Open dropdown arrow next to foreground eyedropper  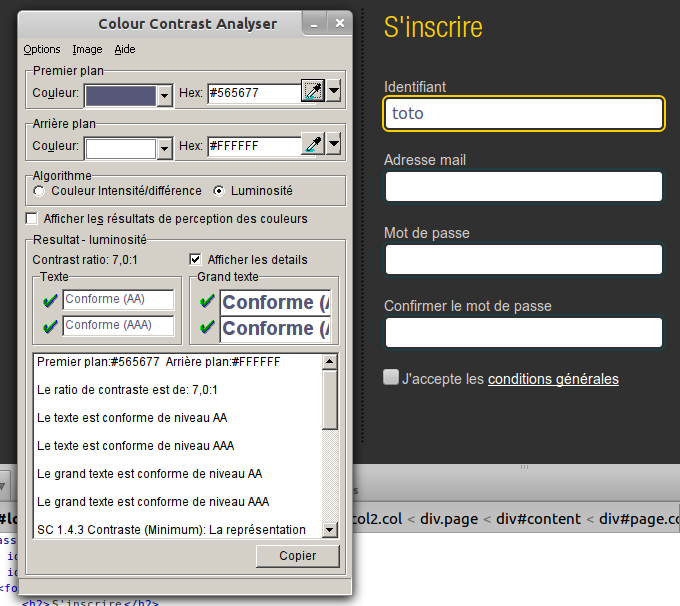[x=333, y=91]
